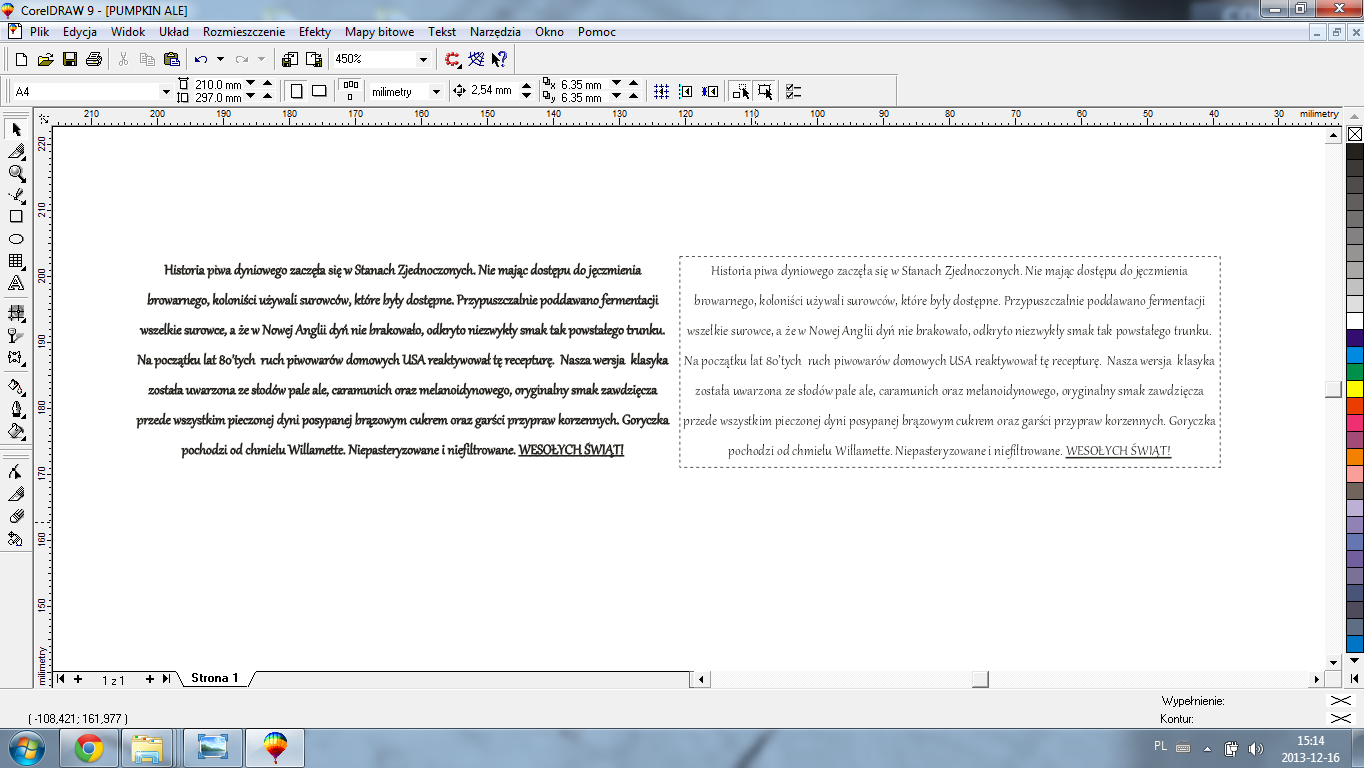Print the document via printer icon

(93, 59)
